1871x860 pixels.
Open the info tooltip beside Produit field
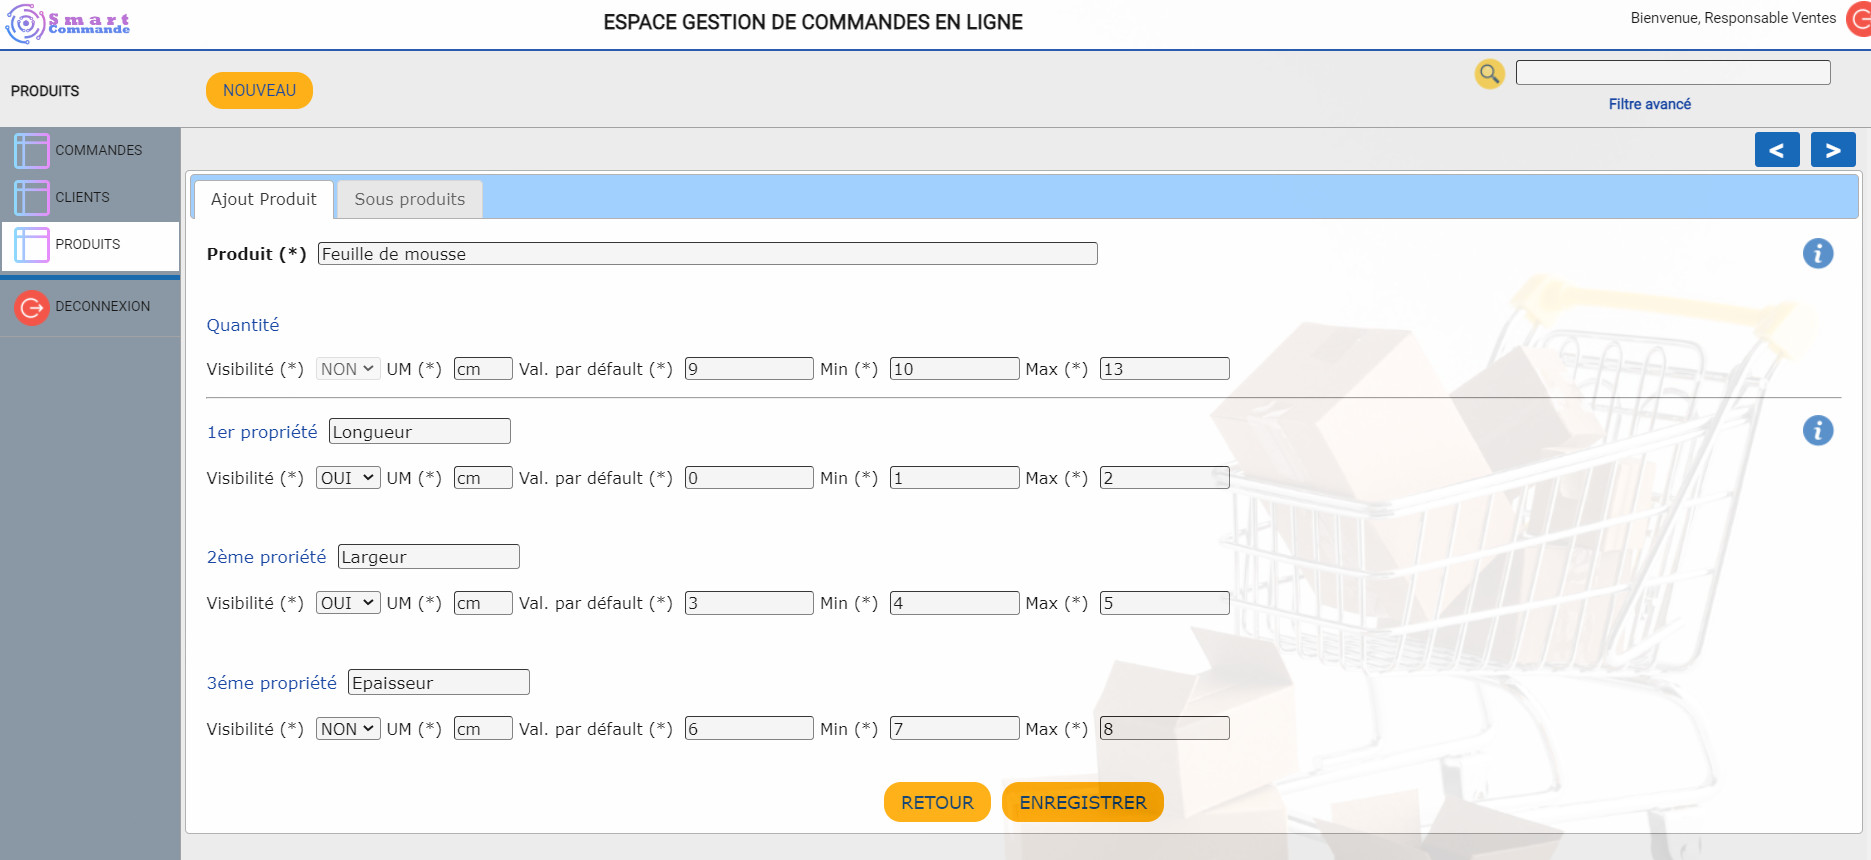pos(1818,253)
